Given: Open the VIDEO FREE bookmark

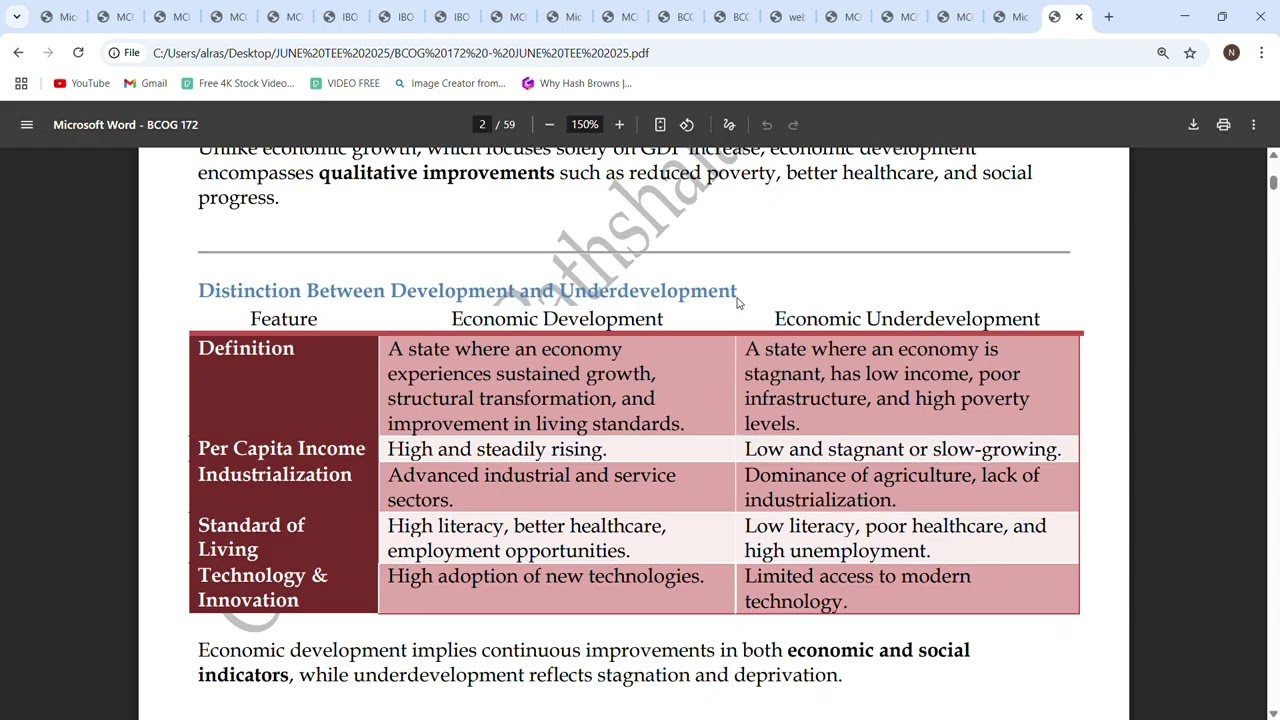Looking at the screenshot, I should pyautogui.click(x=345, y=84).
